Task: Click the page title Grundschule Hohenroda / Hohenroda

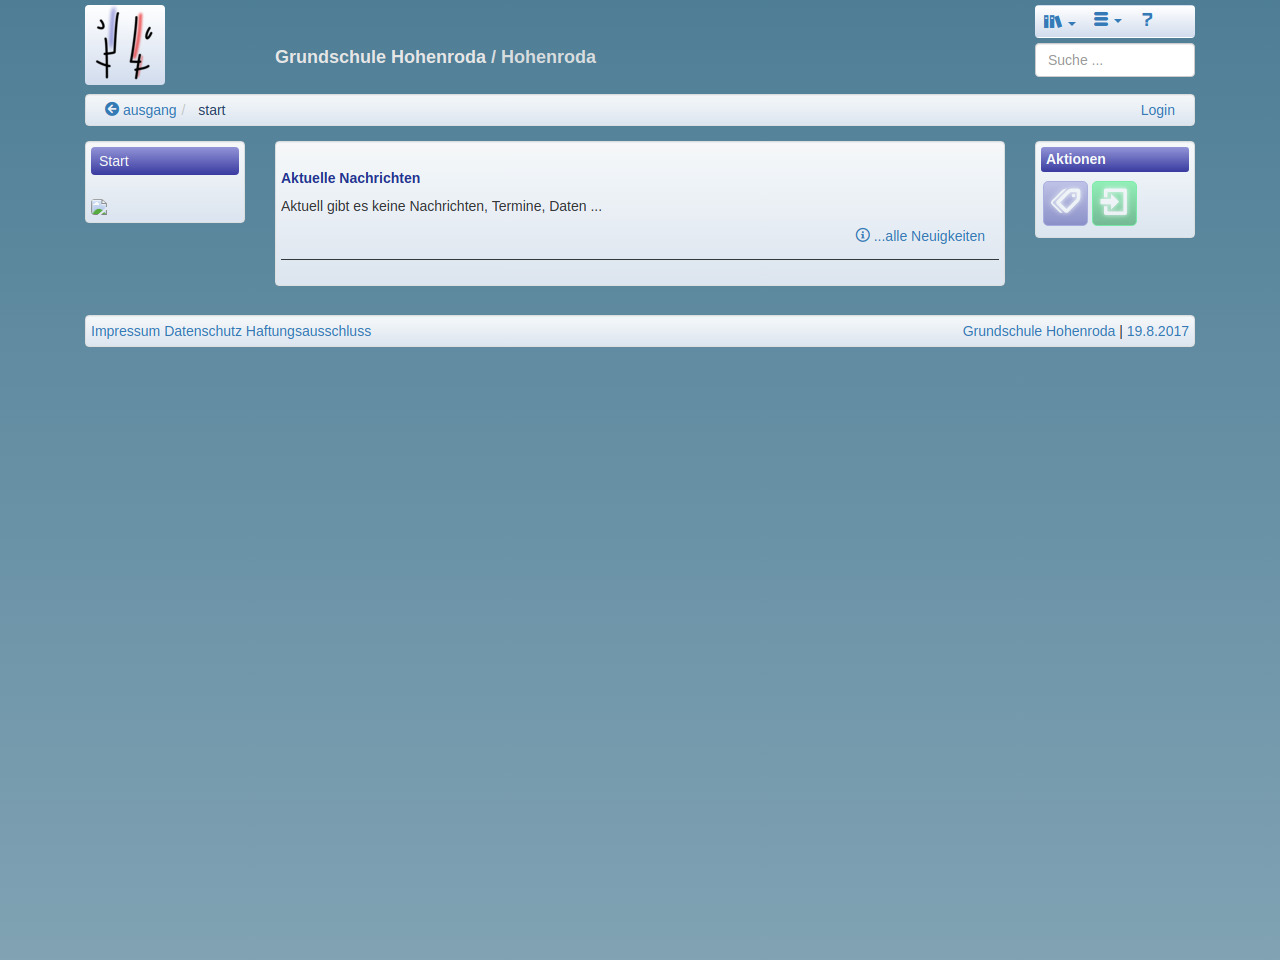Action: [435, 57]
